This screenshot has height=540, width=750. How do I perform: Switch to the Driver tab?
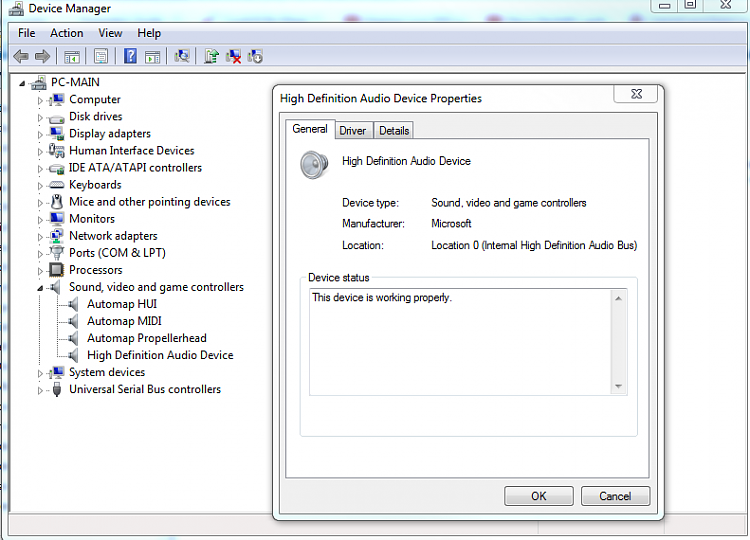point(353,131)
